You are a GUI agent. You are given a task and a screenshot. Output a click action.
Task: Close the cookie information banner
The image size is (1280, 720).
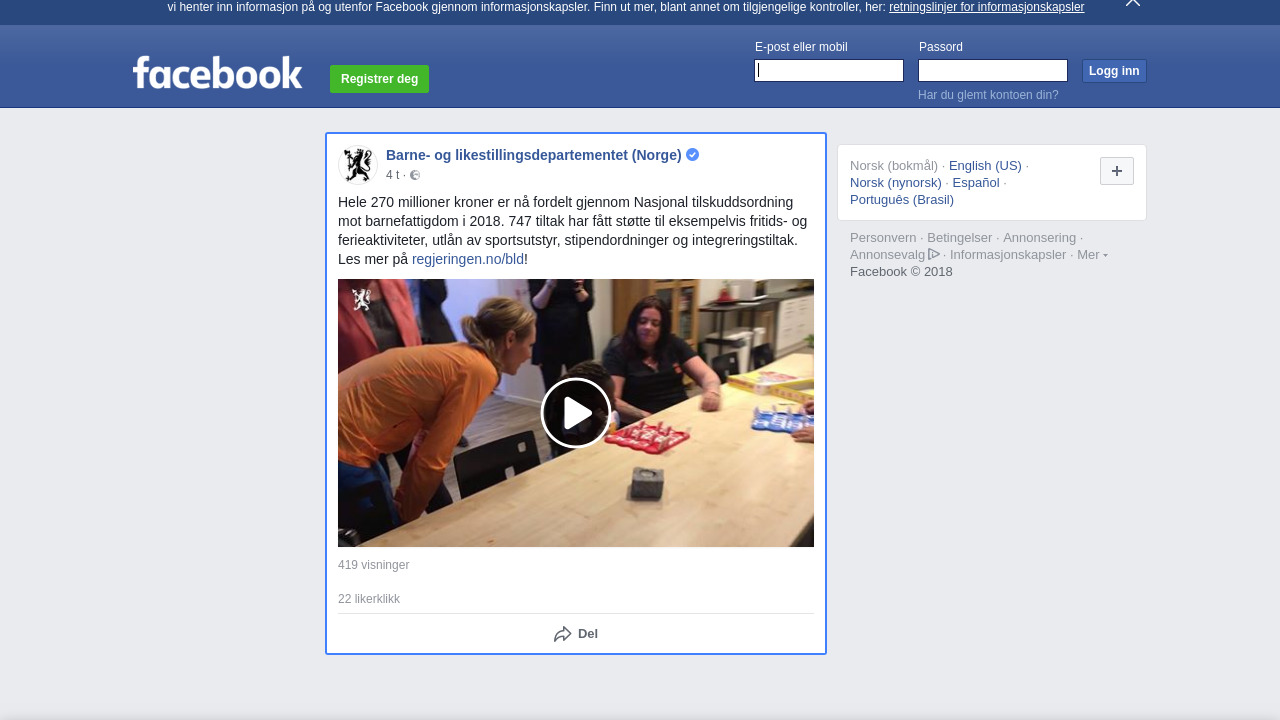click(x=1132, y=3)
